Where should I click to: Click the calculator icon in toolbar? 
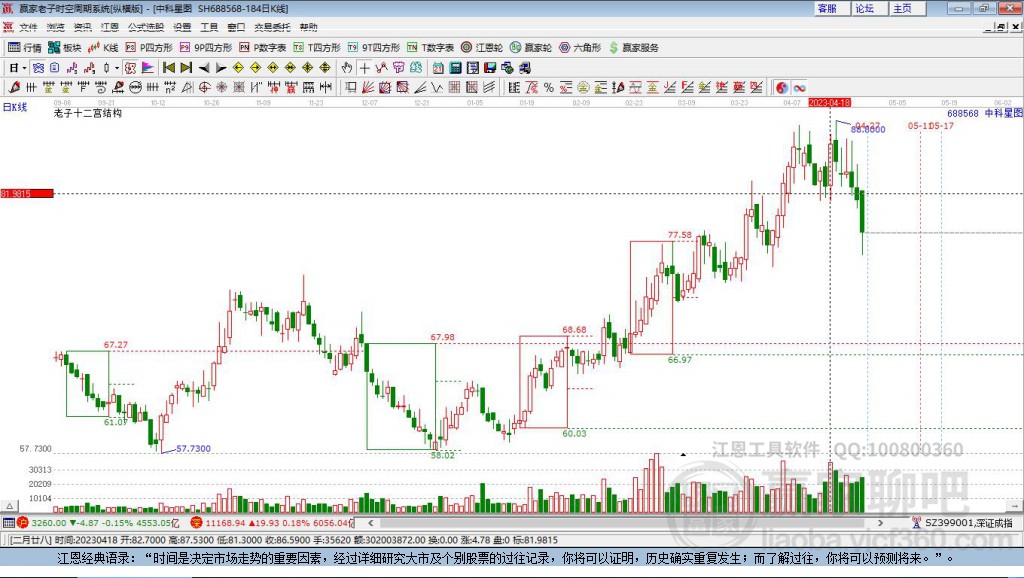coord(455,67)
